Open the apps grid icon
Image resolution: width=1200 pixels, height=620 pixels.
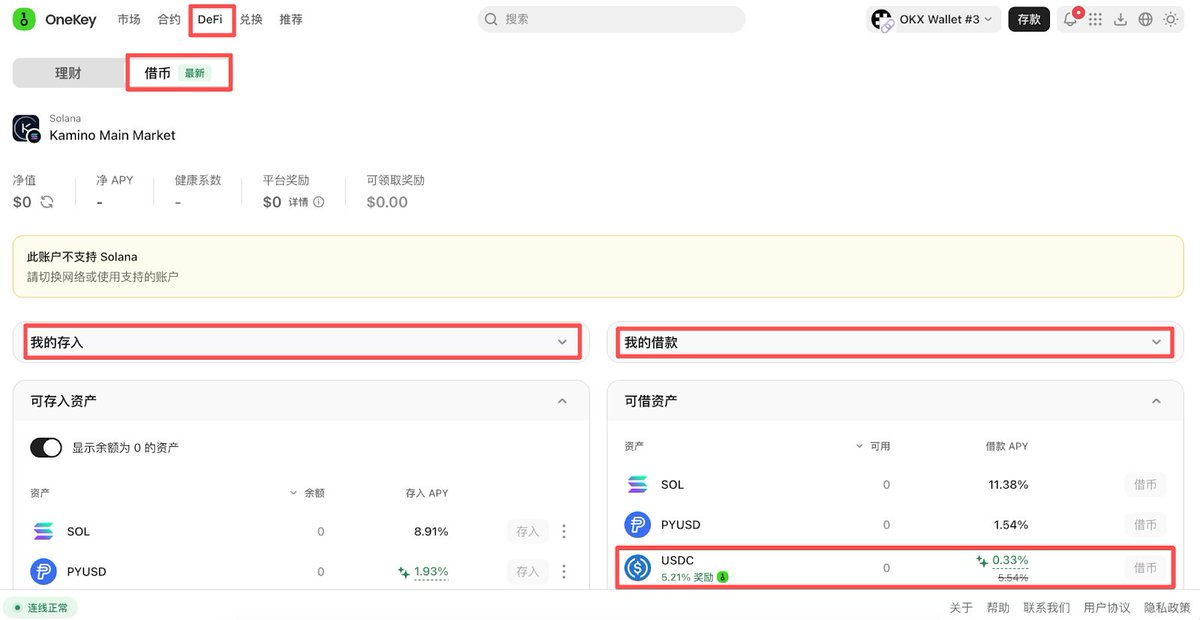pos(1096,20)
